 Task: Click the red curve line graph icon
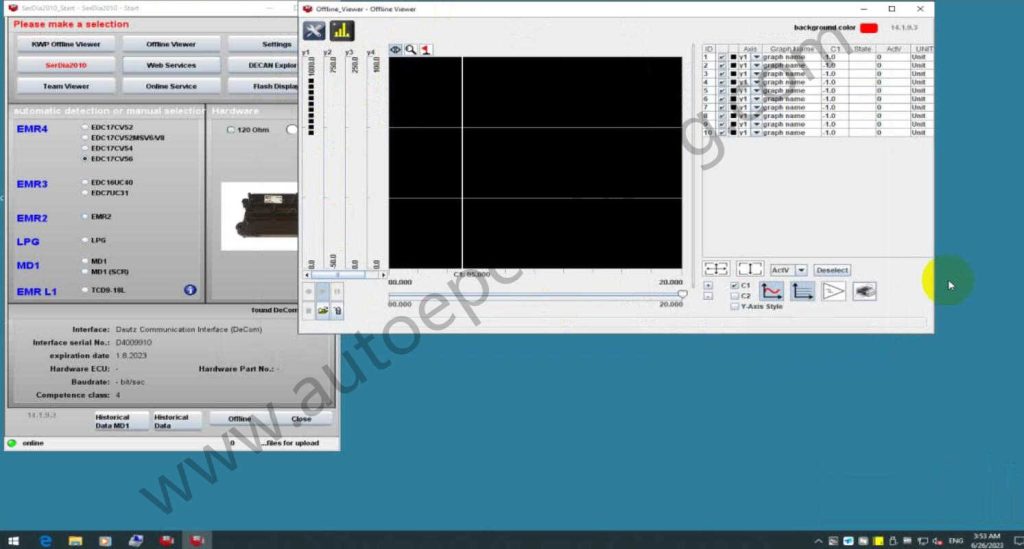(771, 291)
